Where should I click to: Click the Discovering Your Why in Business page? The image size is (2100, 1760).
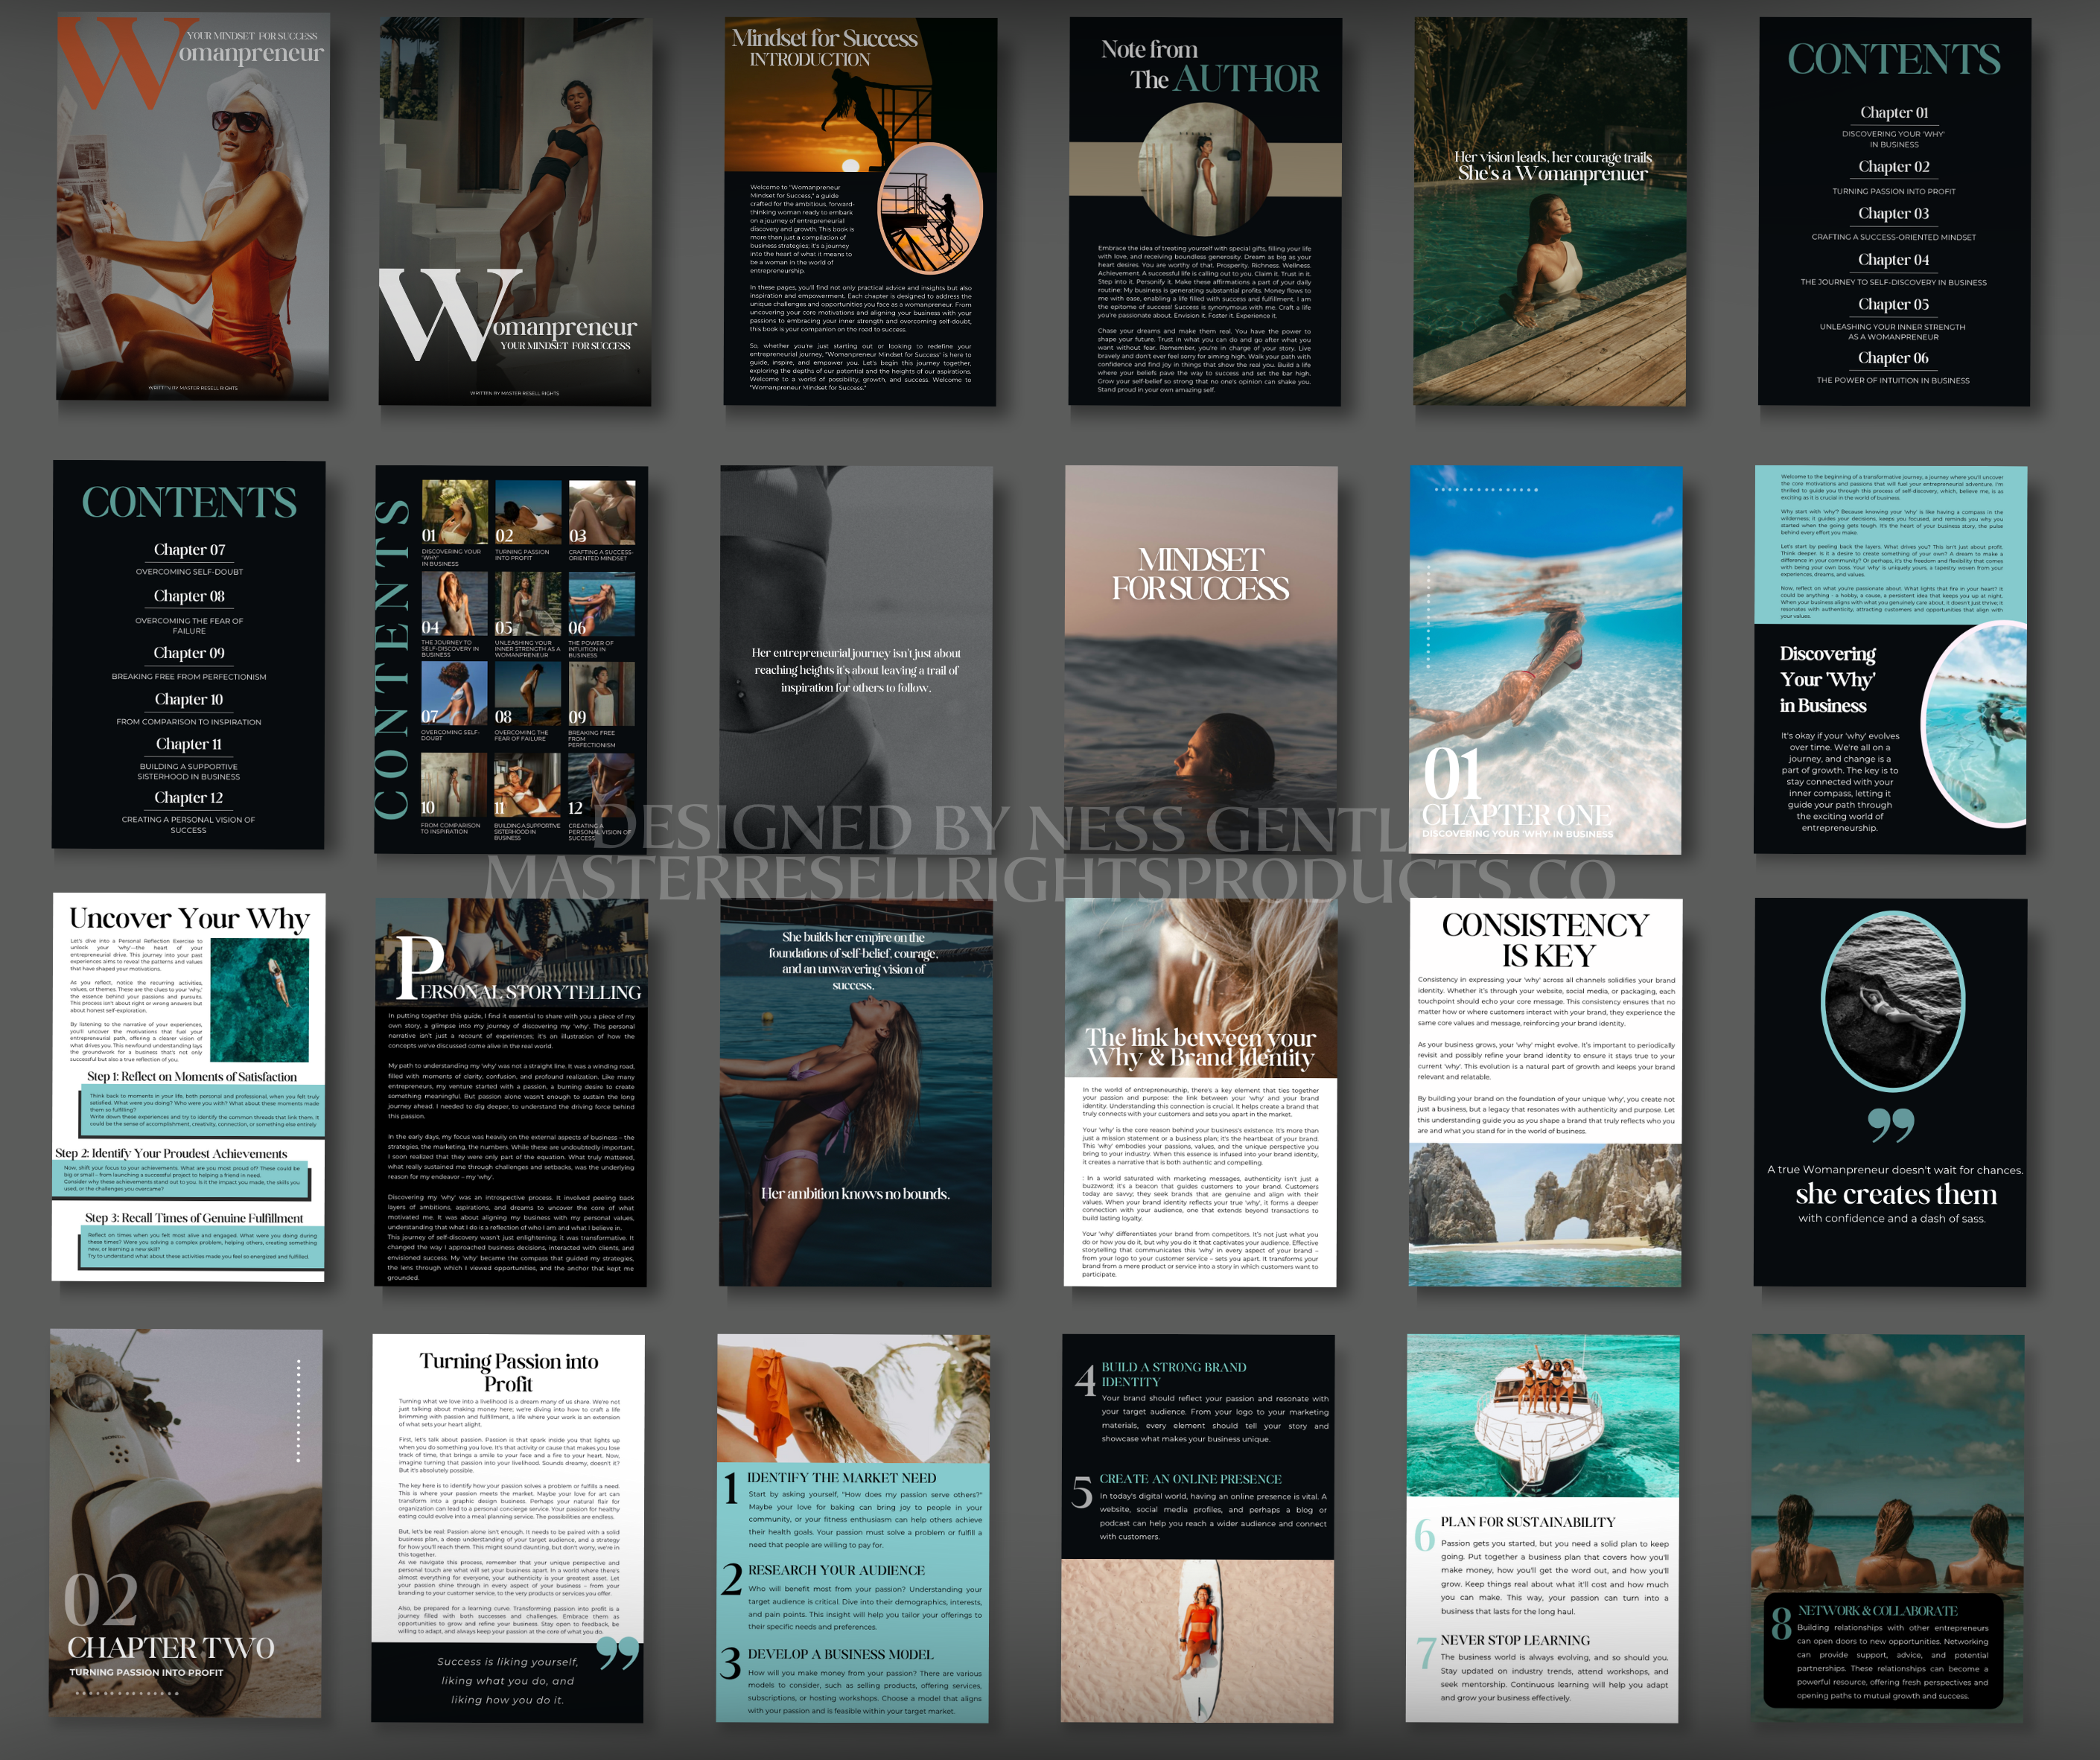pyautogui.click(x=1889, y=660)
